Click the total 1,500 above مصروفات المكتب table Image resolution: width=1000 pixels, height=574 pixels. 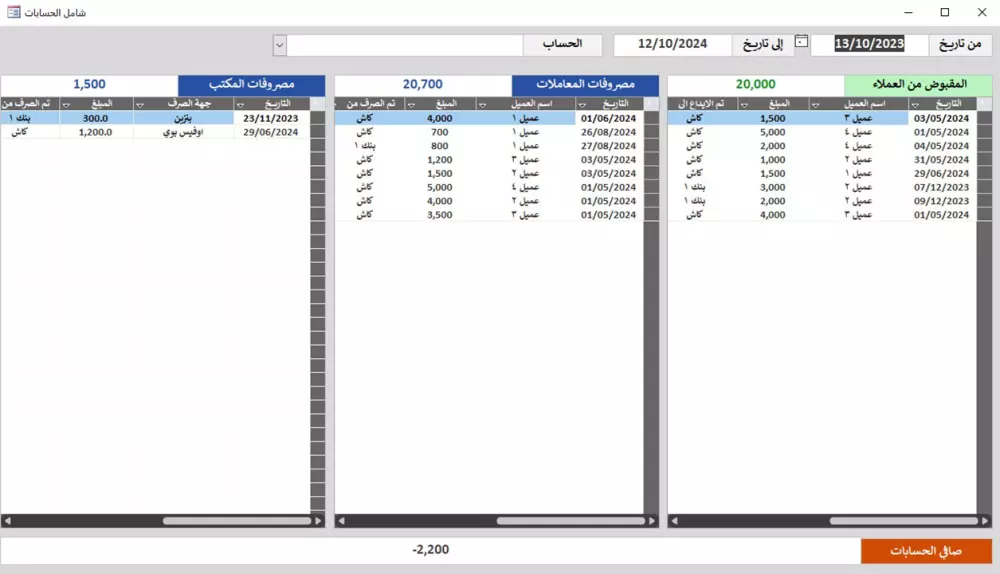[x=89, y=84]
